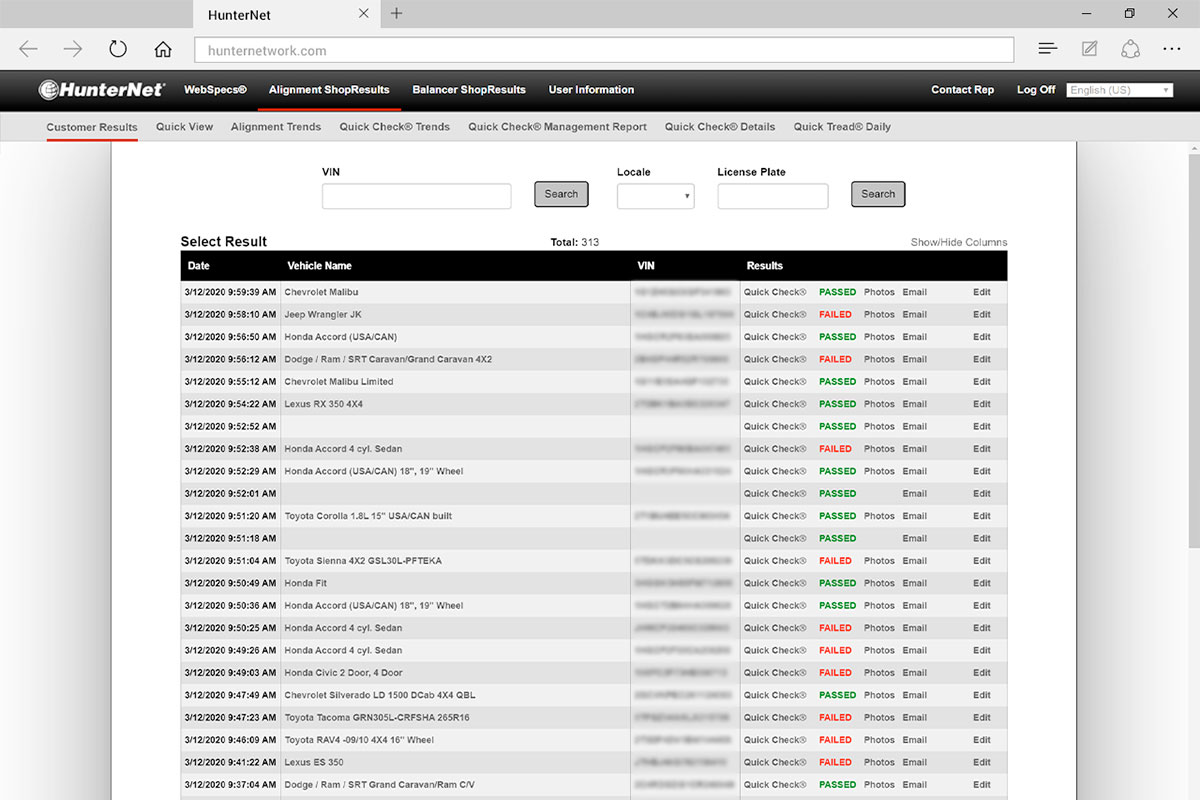Click the VIN input field
The width and height of the screenshot is (1200, 800).
click(416, 196)
